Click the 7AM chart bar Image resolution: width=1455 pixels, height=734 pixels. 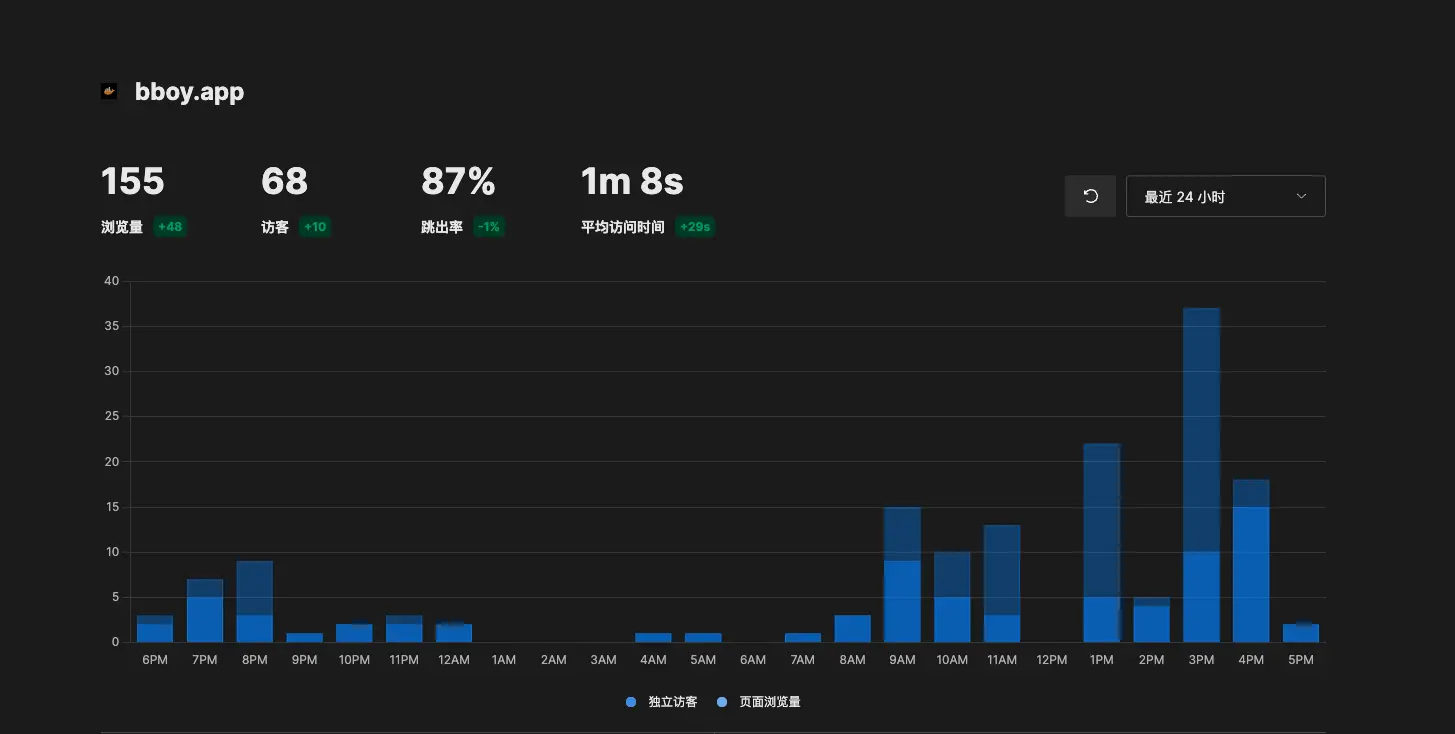(802, 637)
